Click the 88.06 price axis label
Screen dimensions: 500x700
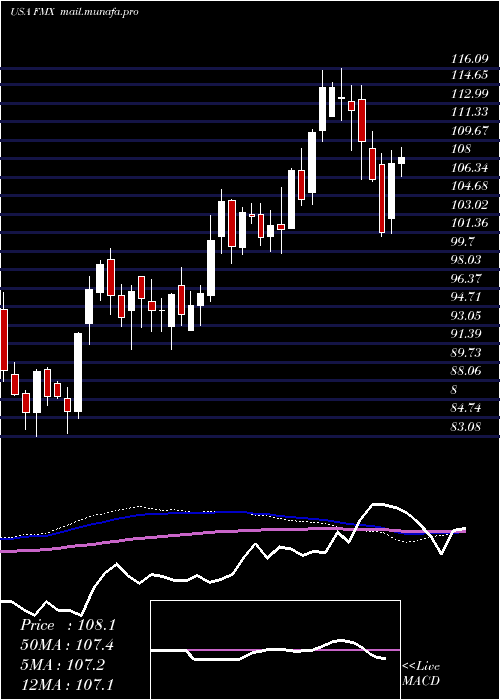click(466, 371)
